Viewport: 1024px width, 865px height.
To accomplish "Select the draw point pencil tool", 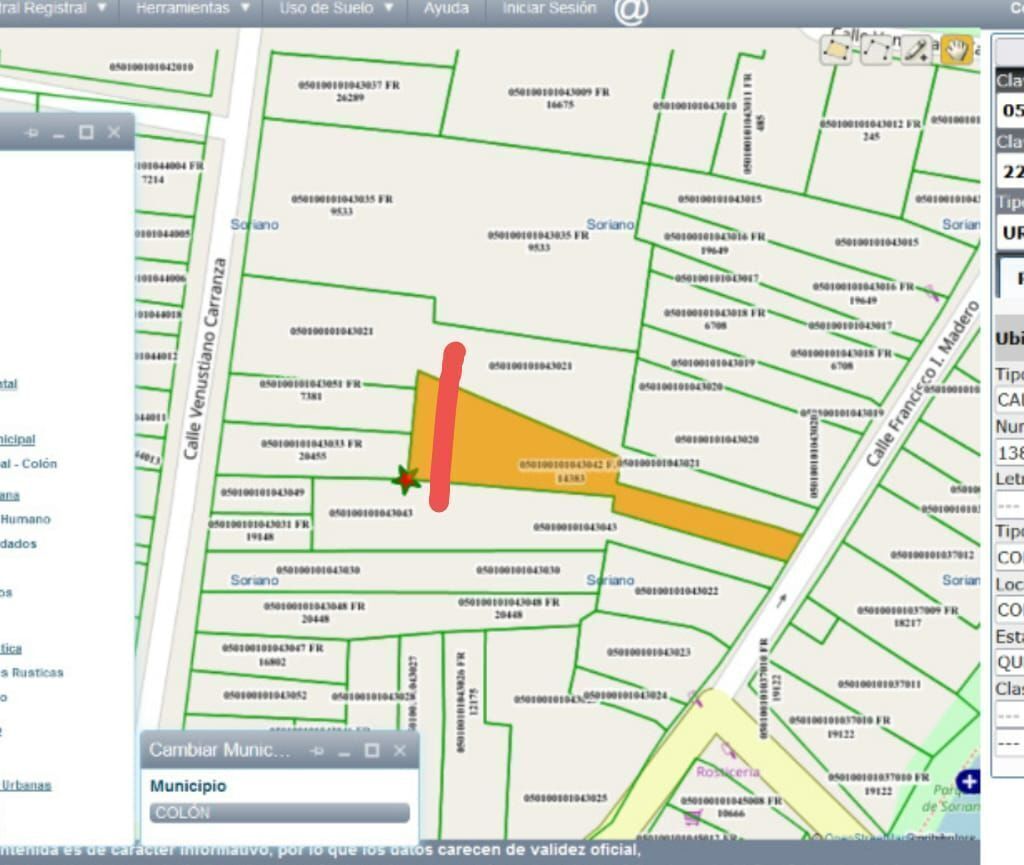I will [x=916, y=50].
